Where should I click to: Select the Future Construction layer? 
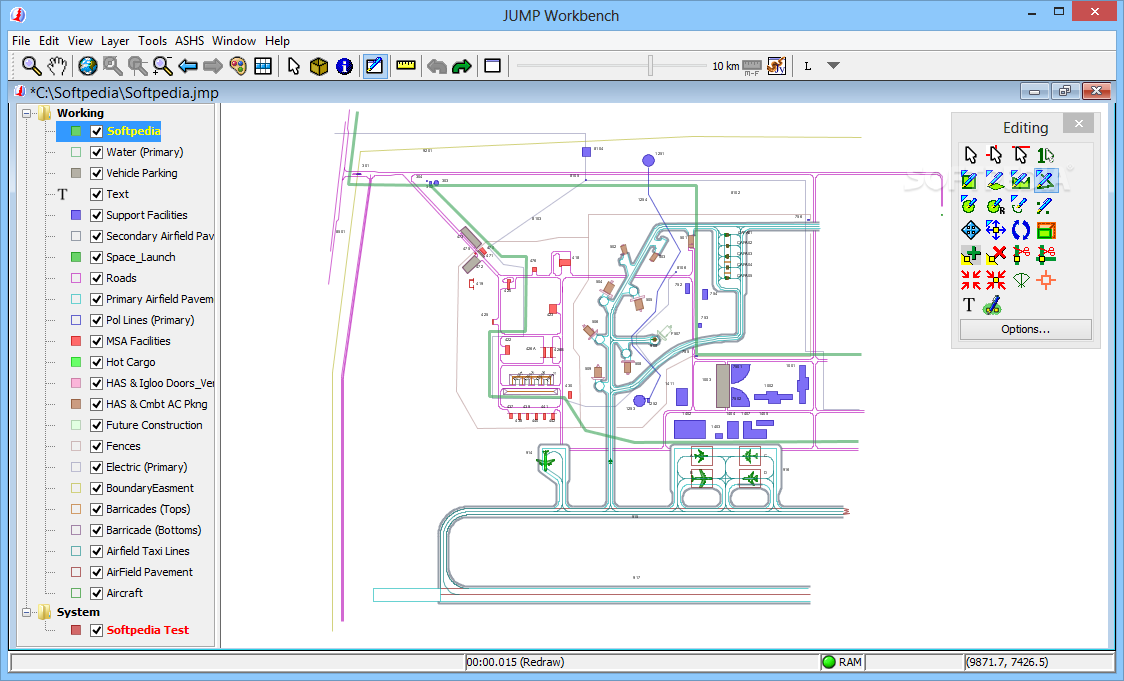click(x=154, y=425)
